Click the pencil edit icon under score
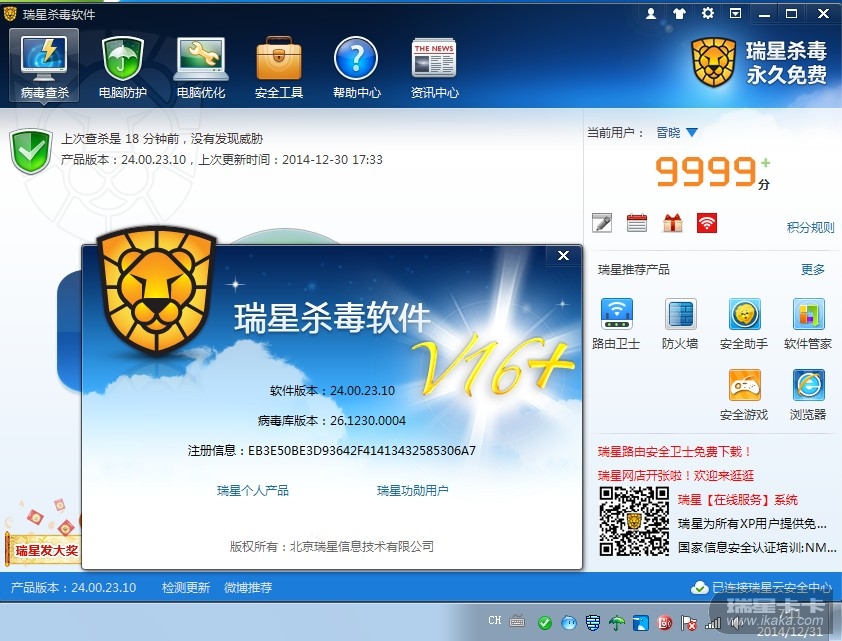This screenshot has width=842, height=641. pyautogui.click(x=601, y=222)
